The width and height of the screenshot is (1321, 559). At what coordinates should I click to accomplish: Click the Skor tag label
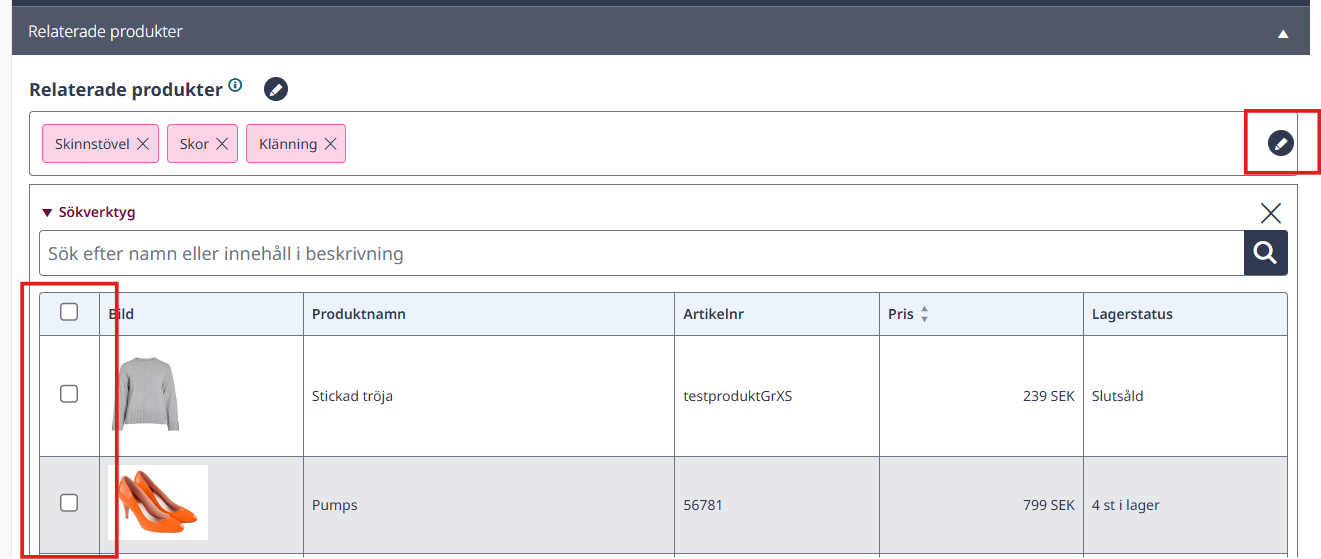pyautogui.click(x=194, y=144)
